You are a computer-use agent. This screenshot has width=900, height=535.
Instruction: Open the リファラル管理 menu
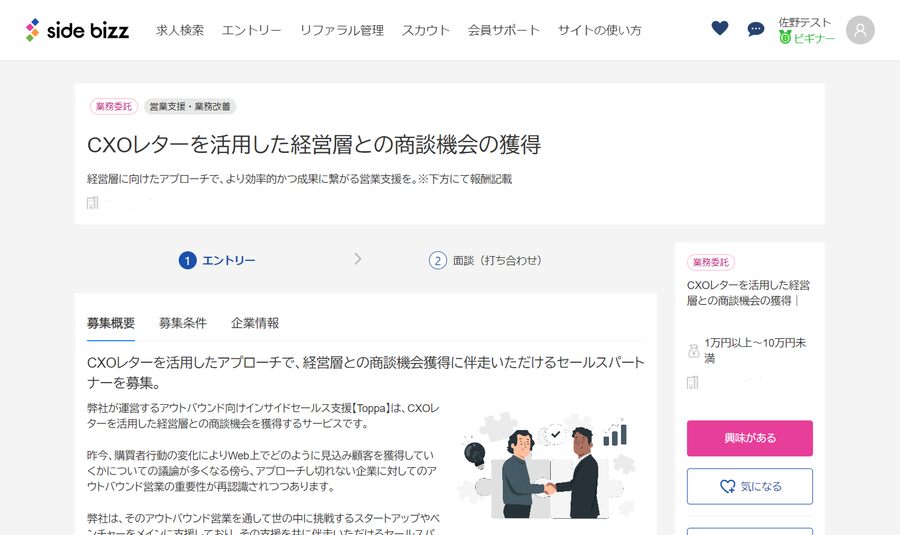pos(342,30)
